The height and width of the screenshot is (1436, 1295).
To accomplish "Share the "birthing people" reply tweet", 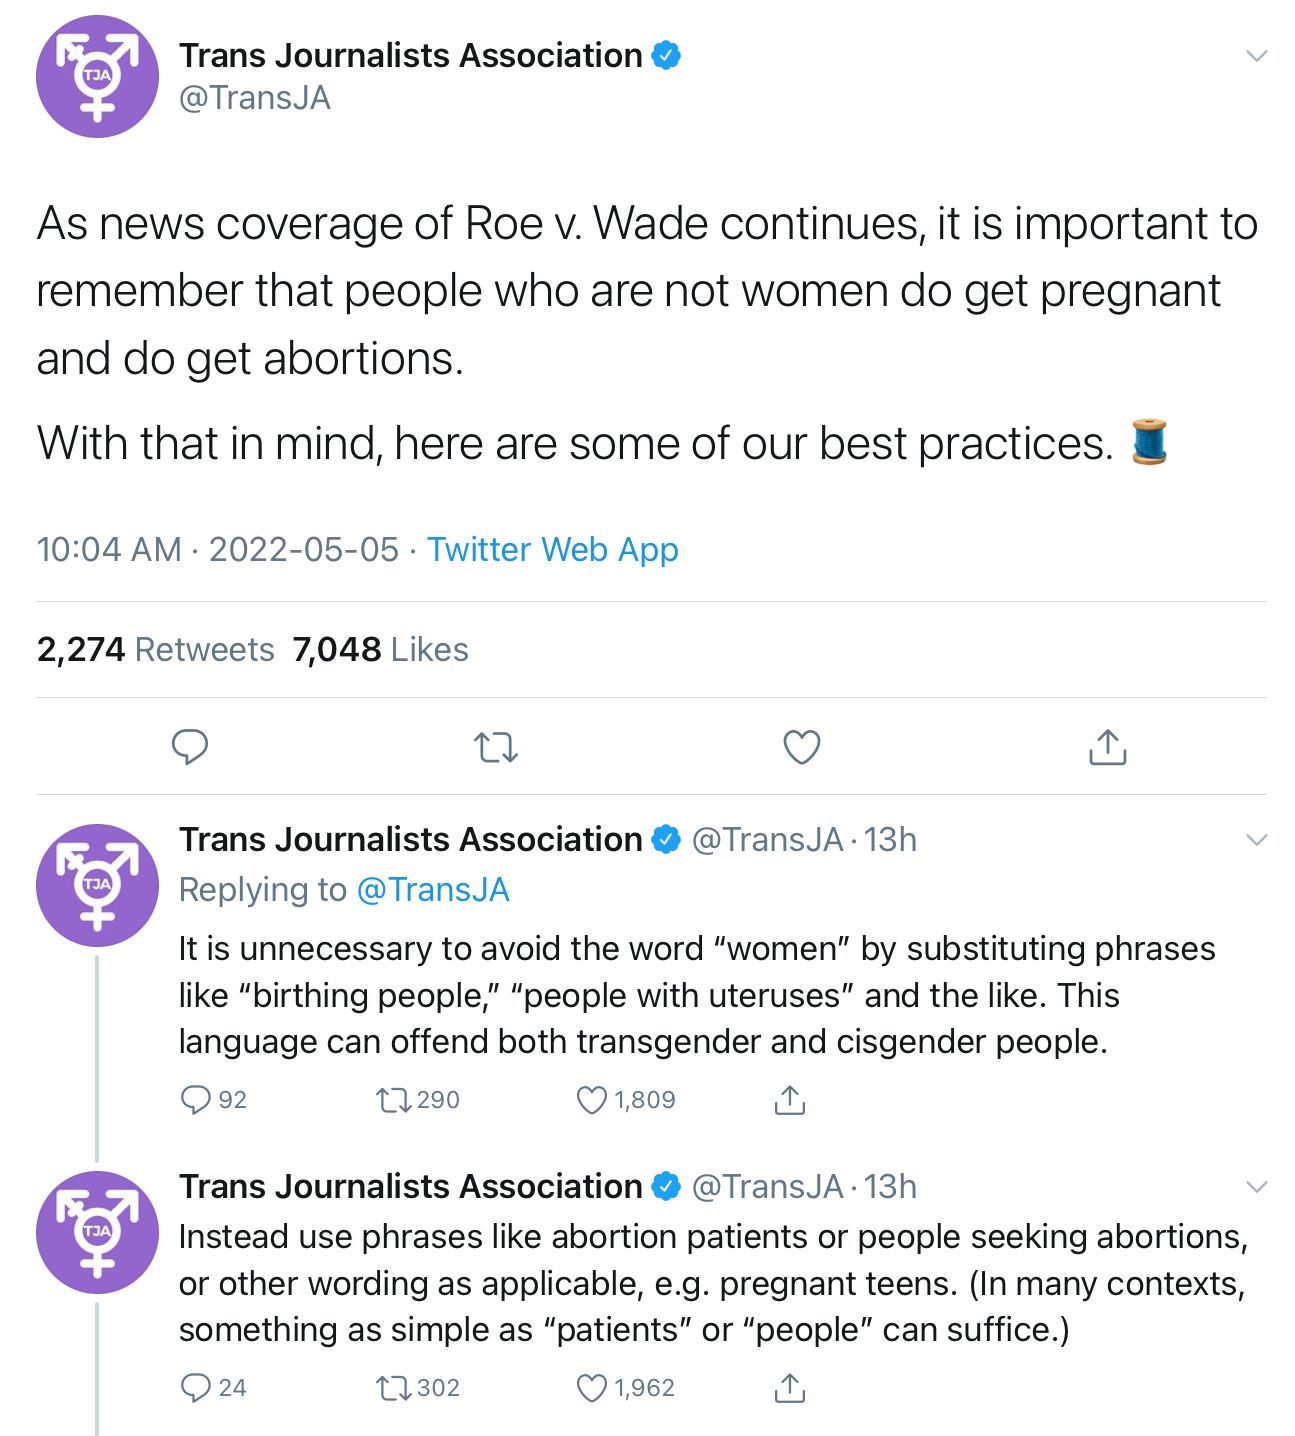I will pyautogui.click(x=789, y=1100).
